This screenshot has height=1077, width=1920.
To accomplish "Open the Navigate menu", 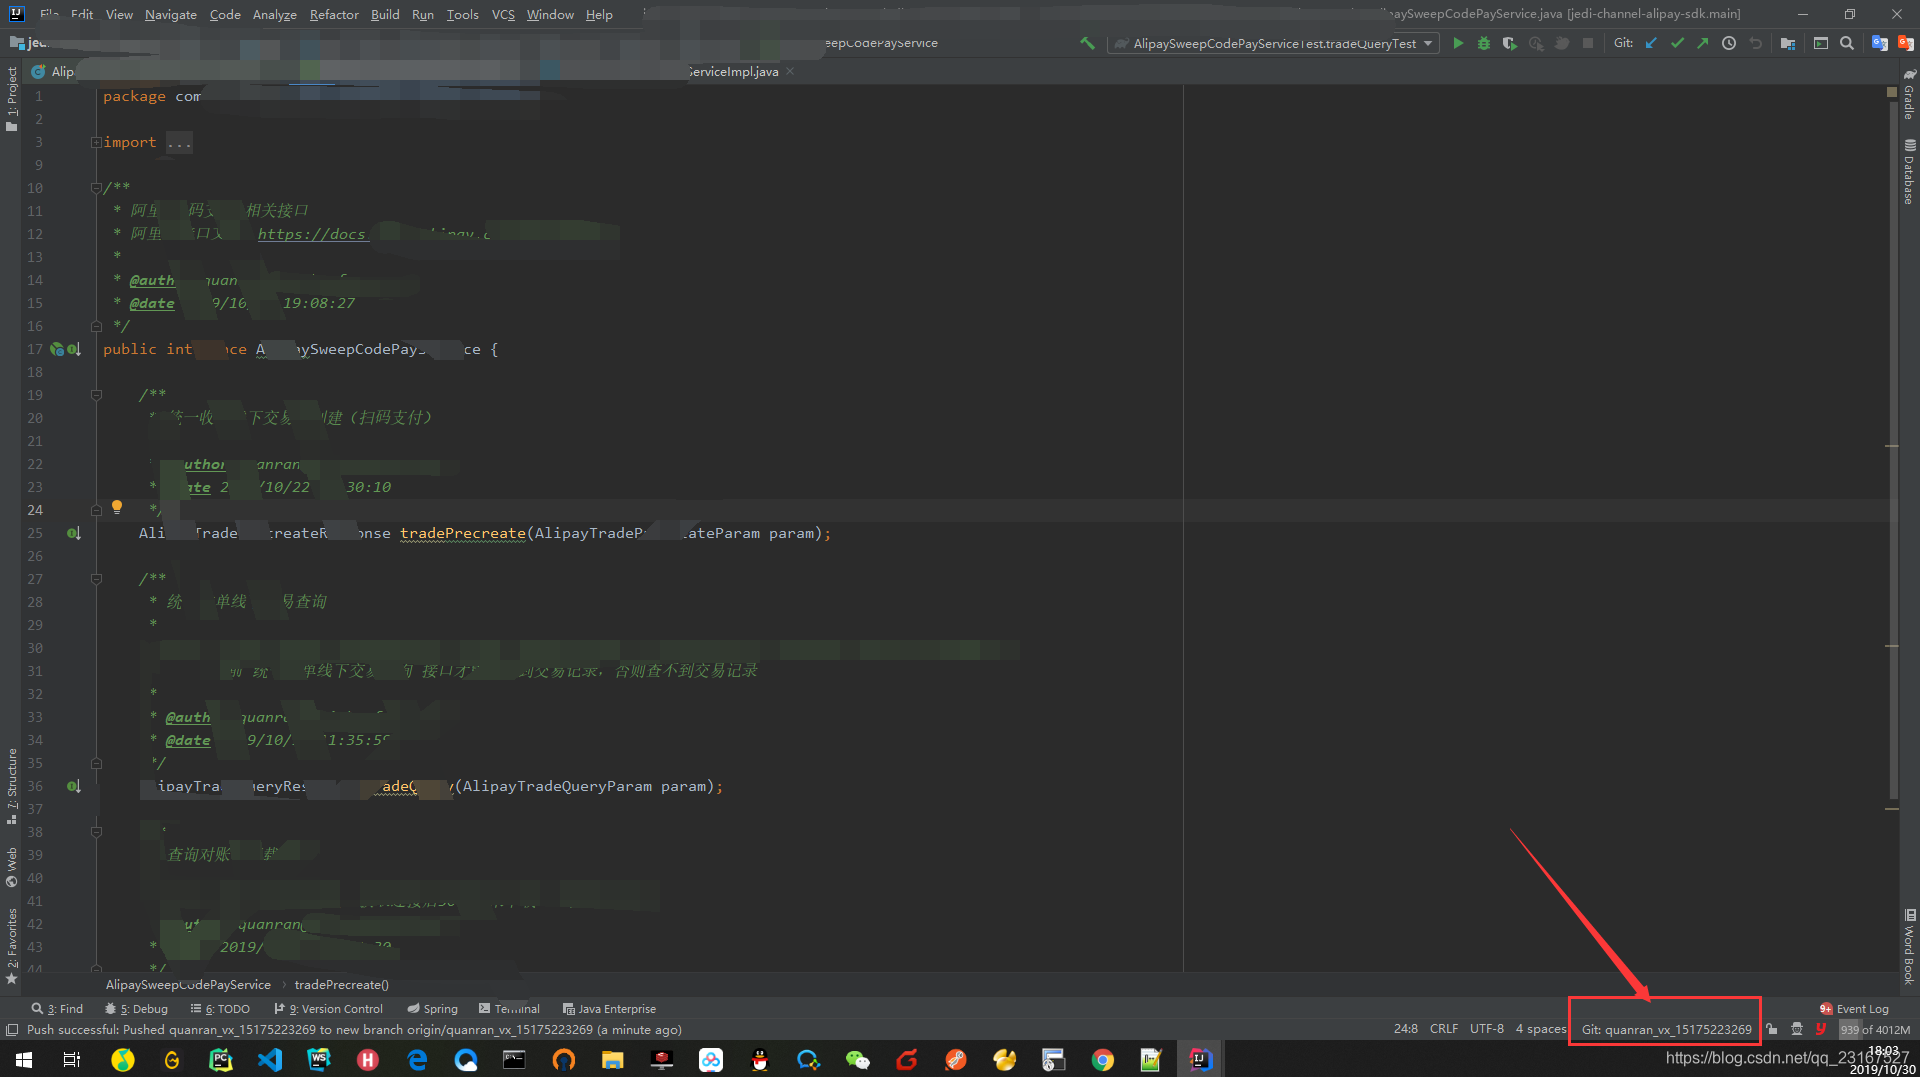I will point(171,14).
